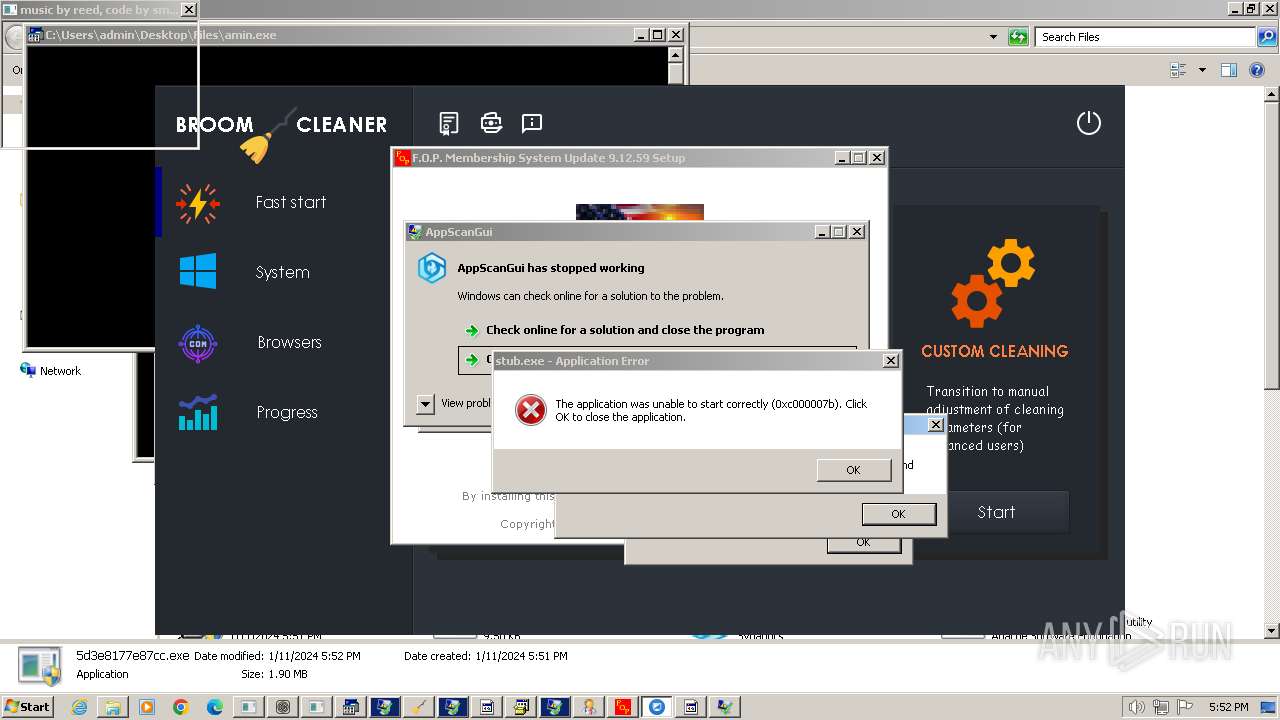Screen dimensions: 1280x720
Task: Click the orange gears Custom Cleaning icon
Action: click(x=993, y=283)
